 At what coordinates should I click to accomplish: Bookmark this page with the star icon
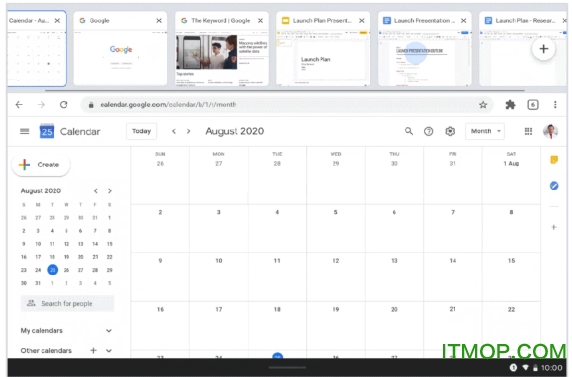click(483, 105)
